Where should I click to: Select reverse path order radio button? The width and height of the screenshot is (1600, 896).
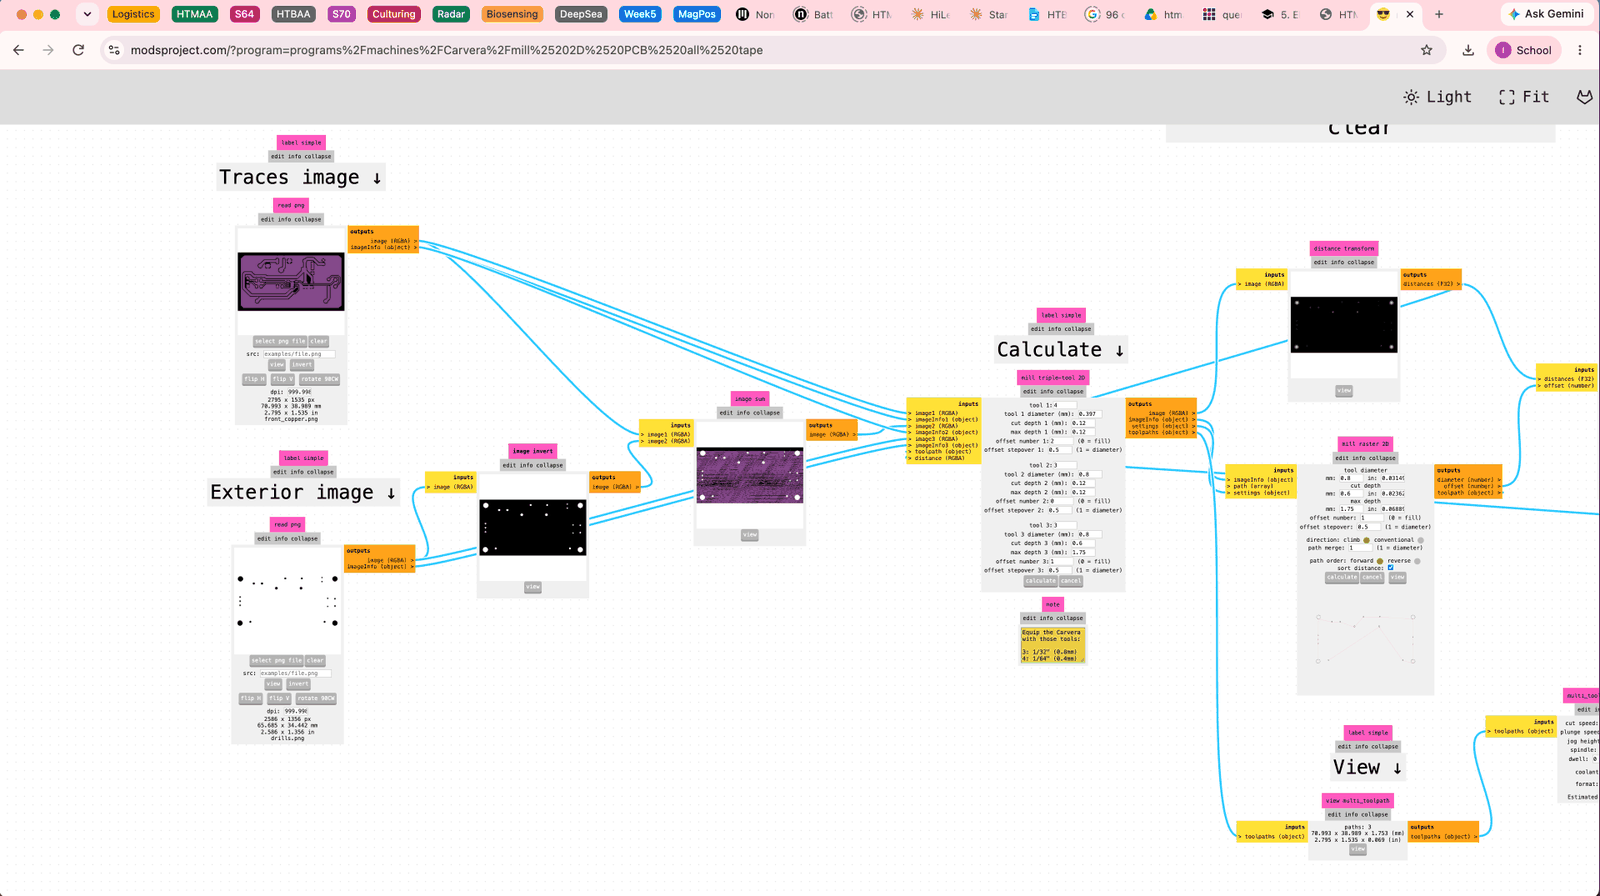pyautogui.click(x=1417, y=561)
